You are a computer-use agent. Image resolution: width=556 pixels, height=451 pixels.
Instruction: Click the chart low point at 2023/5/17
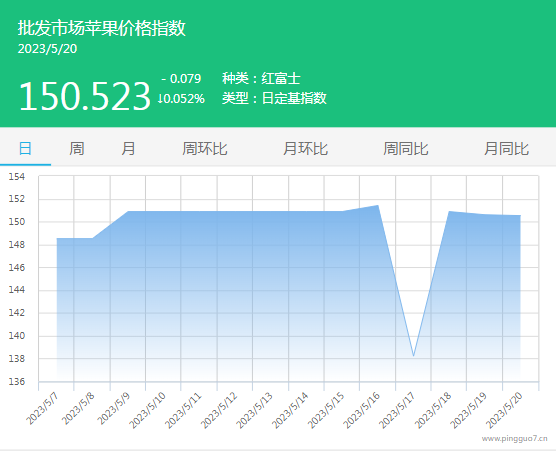point(413,356)
